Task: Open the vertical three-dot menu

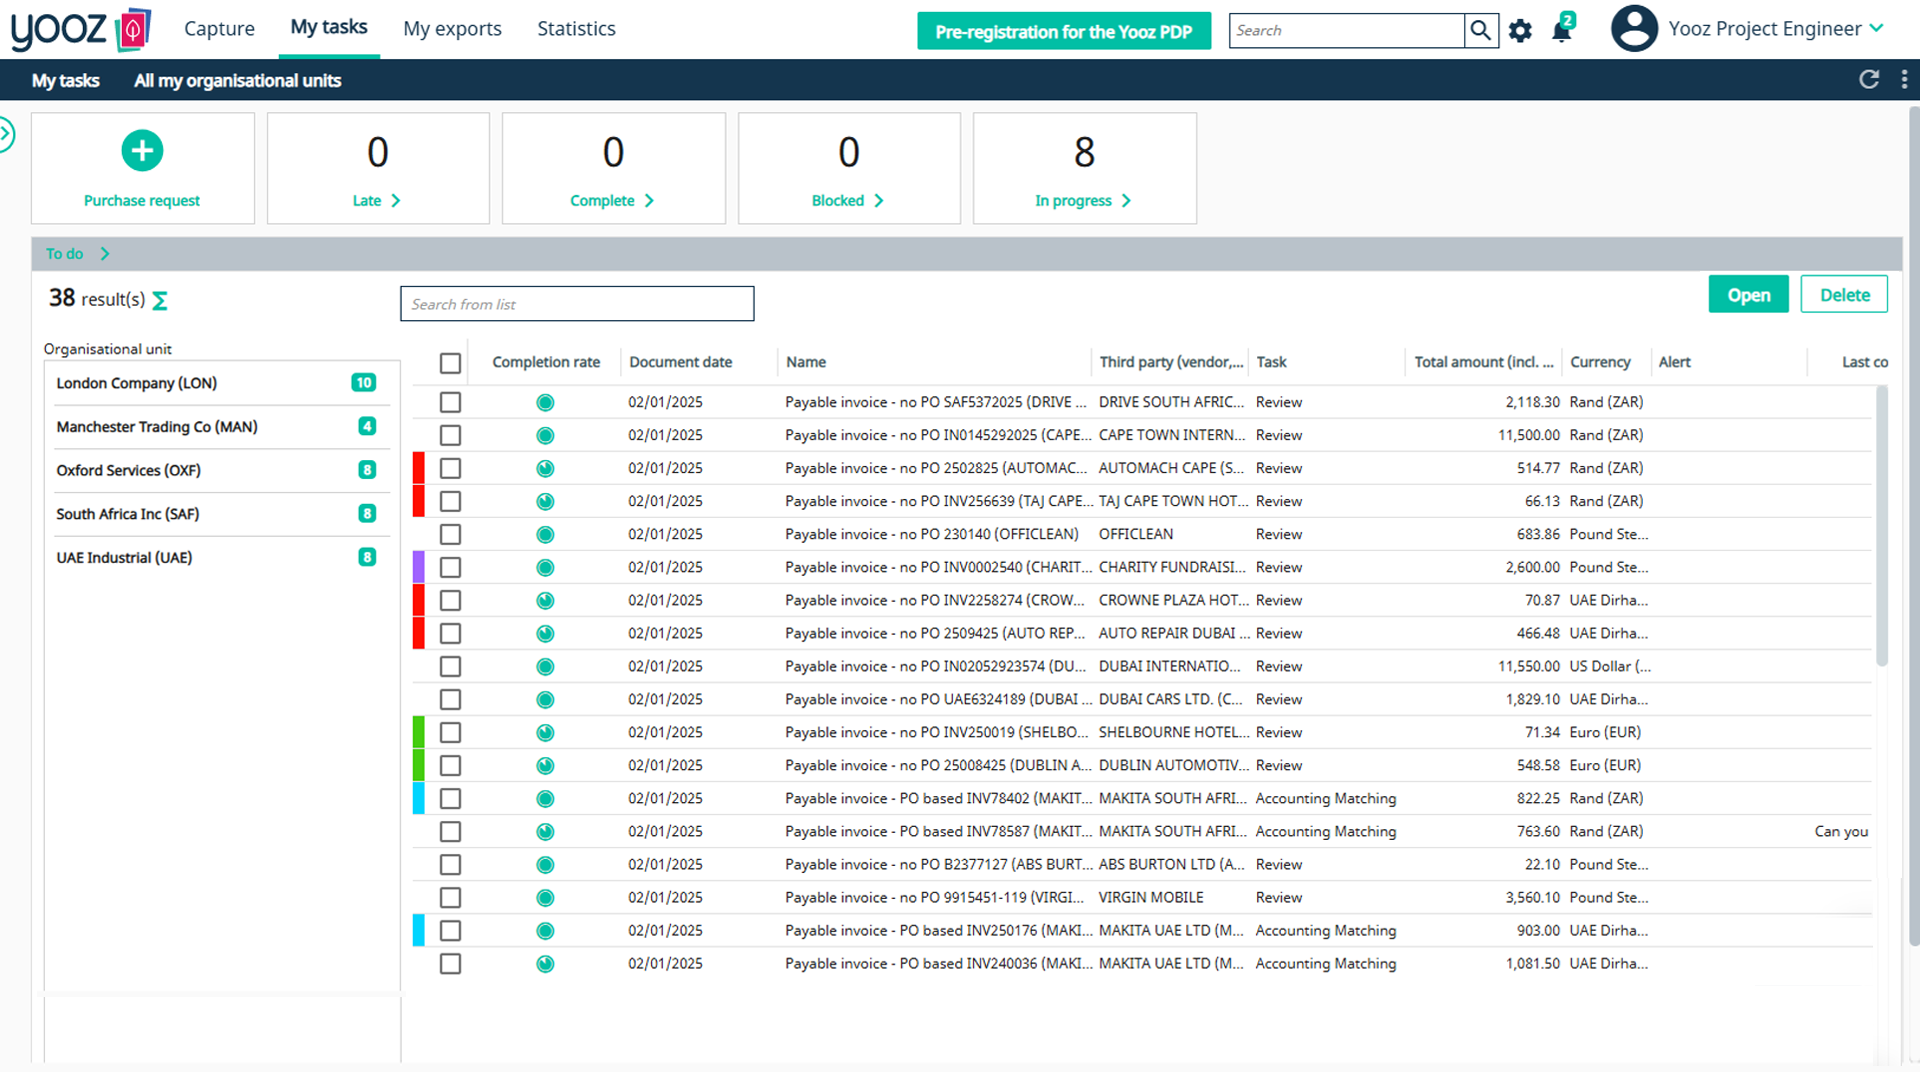Action: pyautogui.click(x=1904, y=80)
